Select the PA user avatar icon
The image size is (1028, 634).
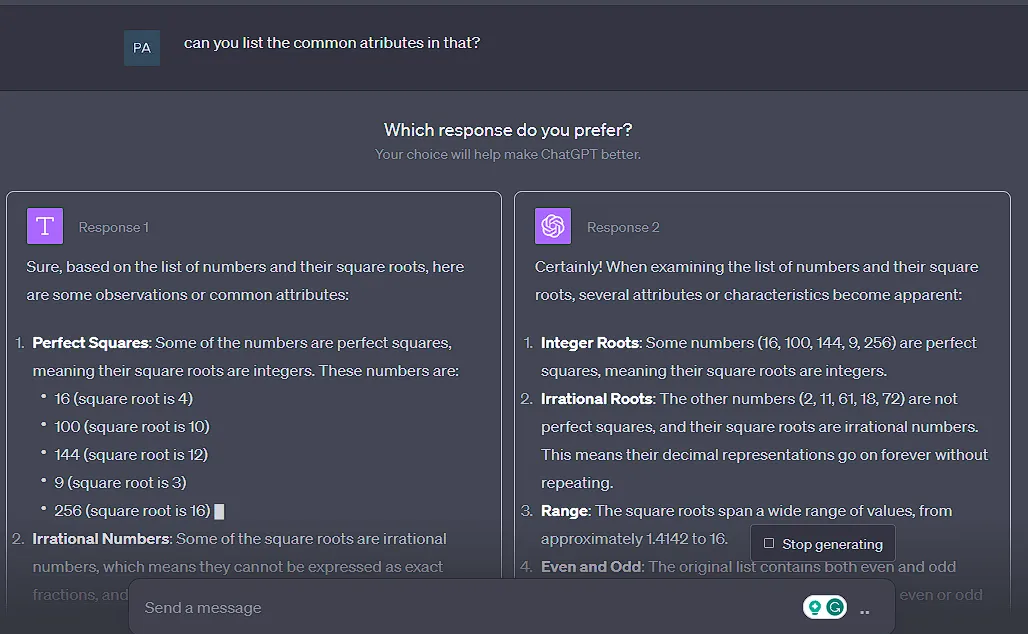click(141, 47)
